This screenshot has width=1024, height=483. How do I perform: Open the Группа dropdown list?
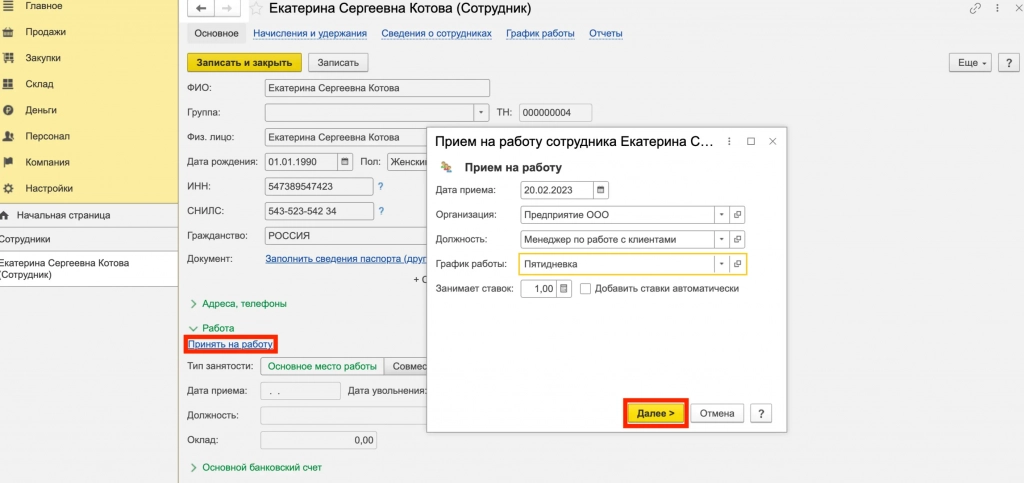point(481,112)
